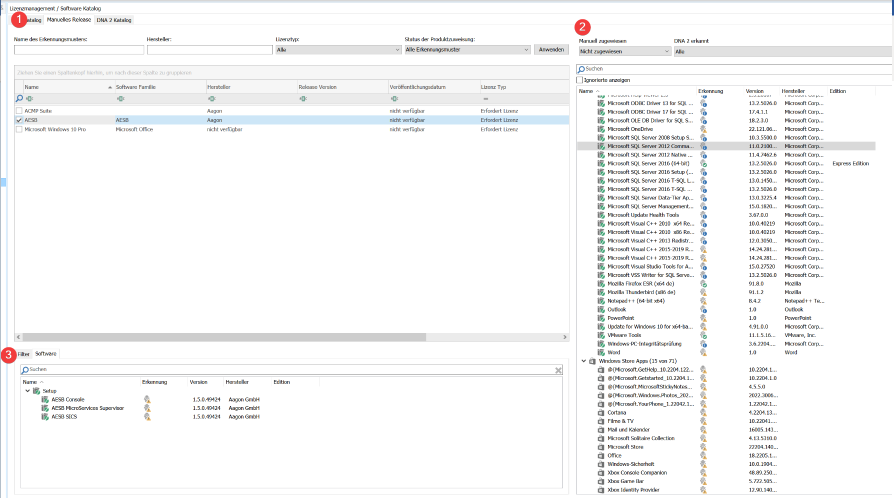Uncheck the AESB row checkbox

19,120
